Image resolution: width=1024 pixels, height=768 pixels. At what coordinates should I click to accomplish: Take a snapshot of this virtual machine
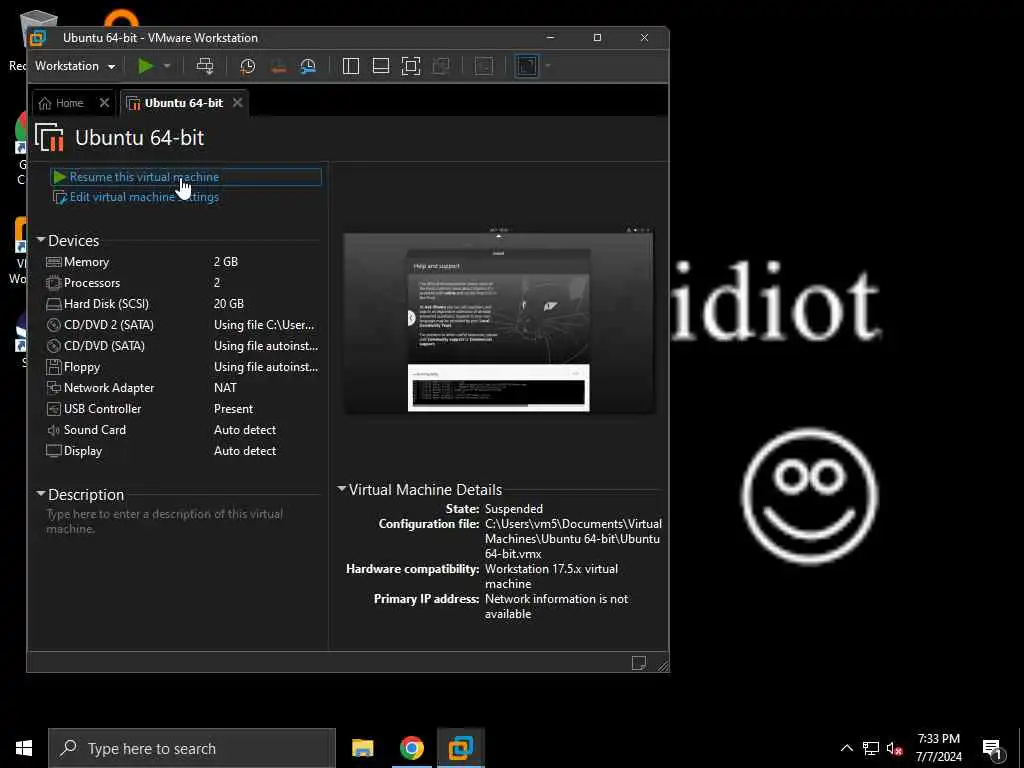coord(248,66)
